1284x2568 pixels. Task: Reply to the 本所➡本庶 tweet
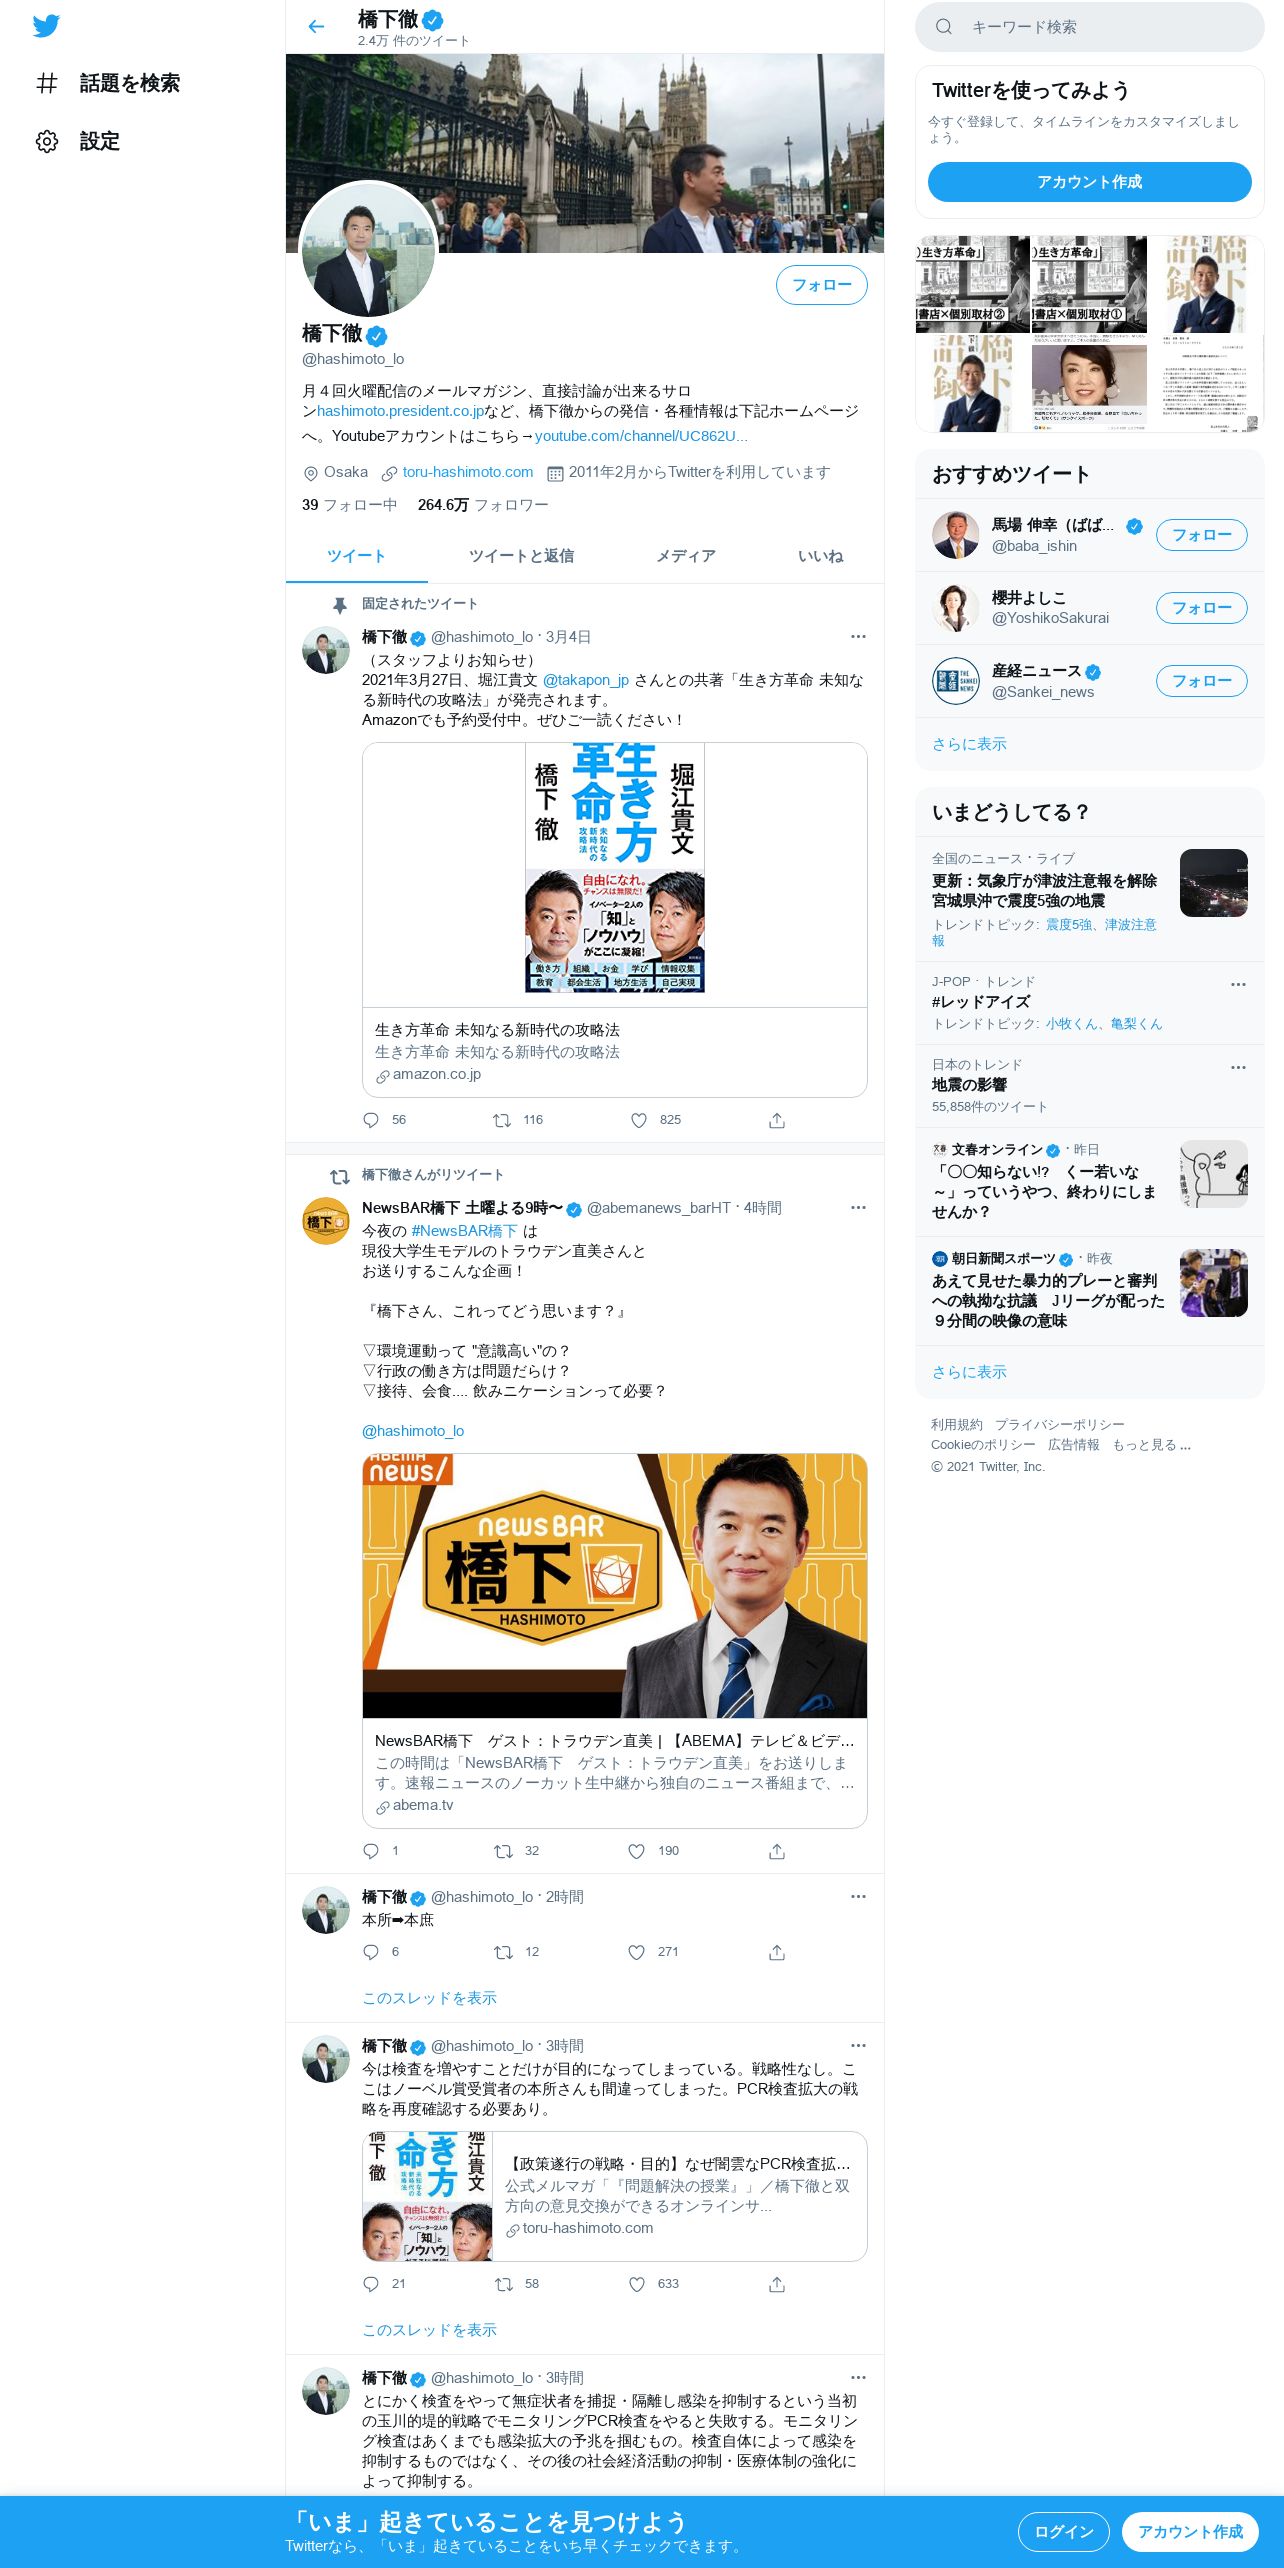(x=371, y=1952)
